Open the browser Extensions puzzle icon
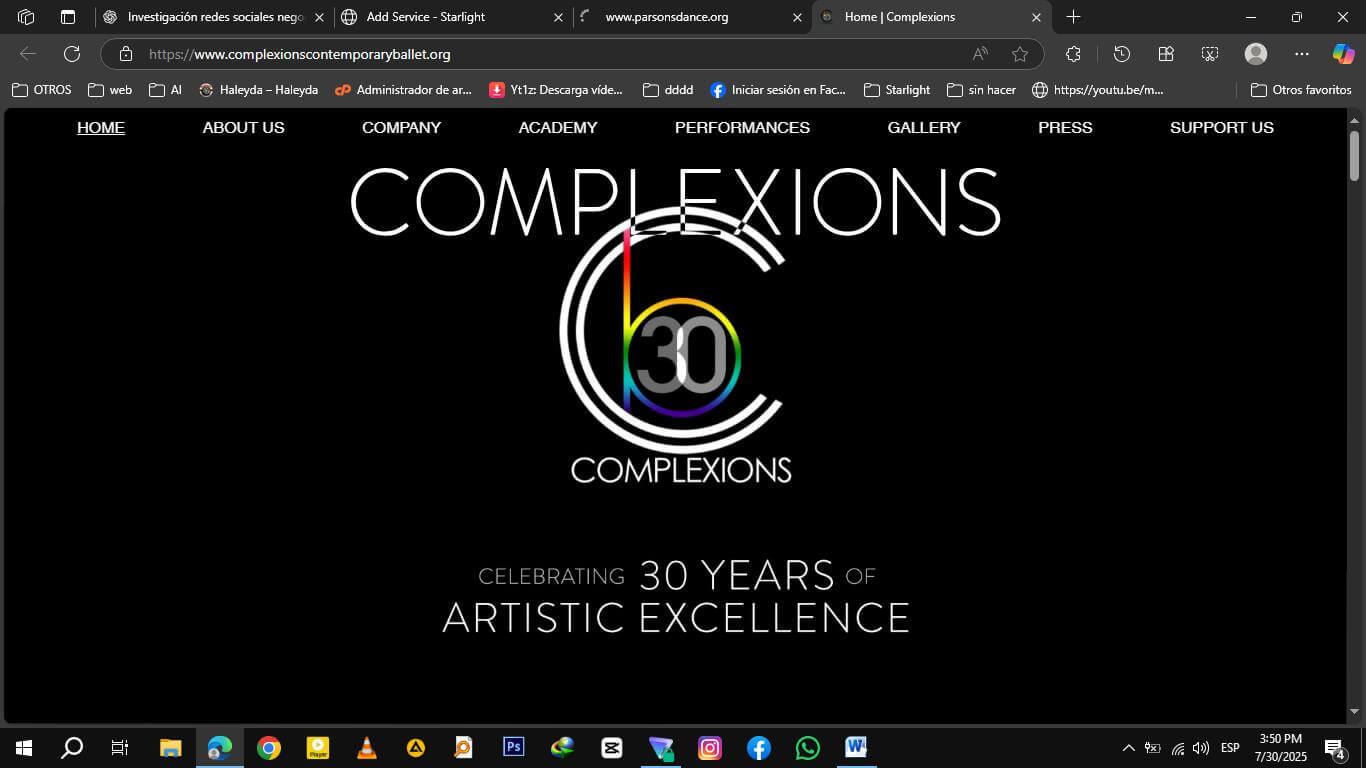 click(x=1073, y=54)
